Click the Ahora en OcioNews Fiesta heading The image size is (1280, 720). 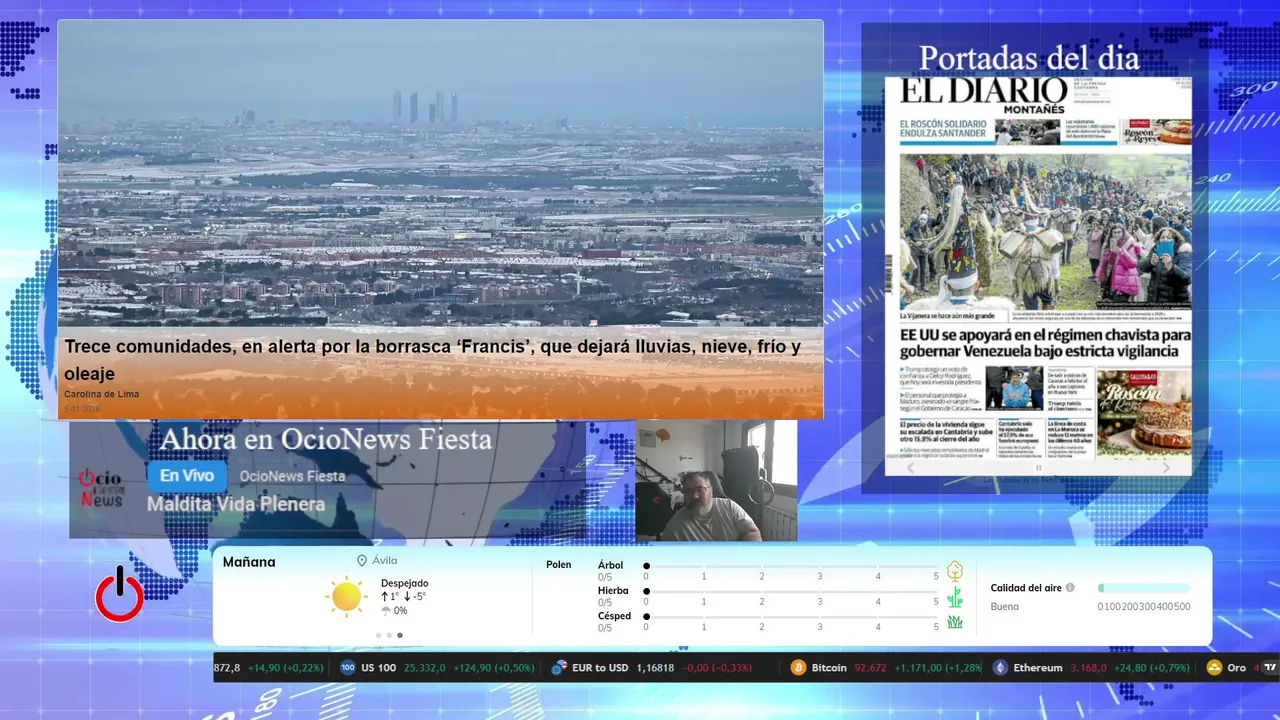[326, 439]
